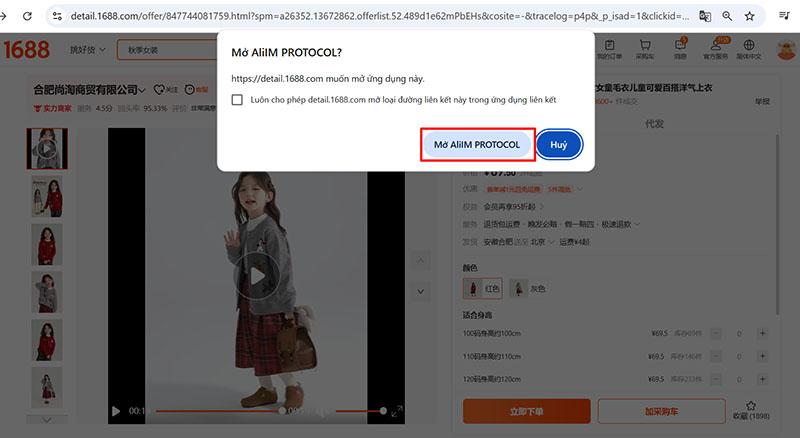The image size is (800, 438).
Task: Click the video volume slider
Action: 360,411
